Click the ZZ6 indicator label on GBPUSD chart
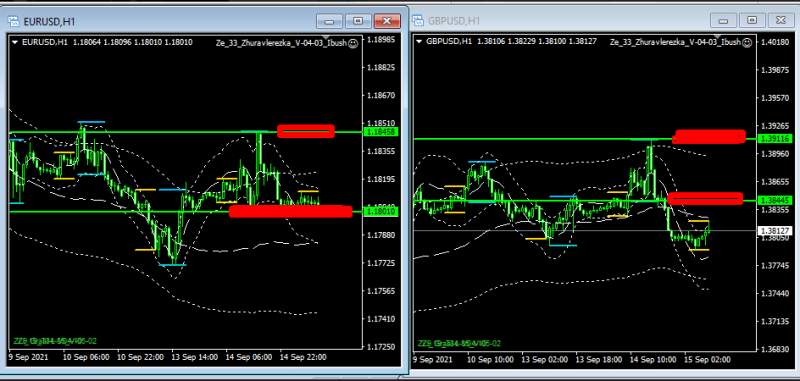 coord(459,343)
